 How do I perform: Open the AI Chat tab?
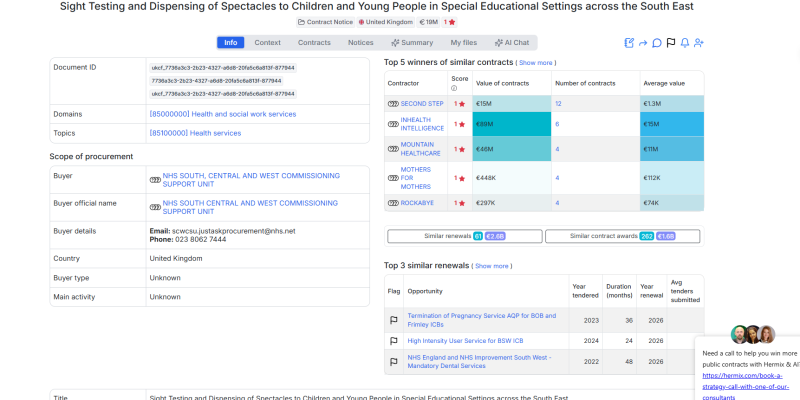[x=512, y=43]
